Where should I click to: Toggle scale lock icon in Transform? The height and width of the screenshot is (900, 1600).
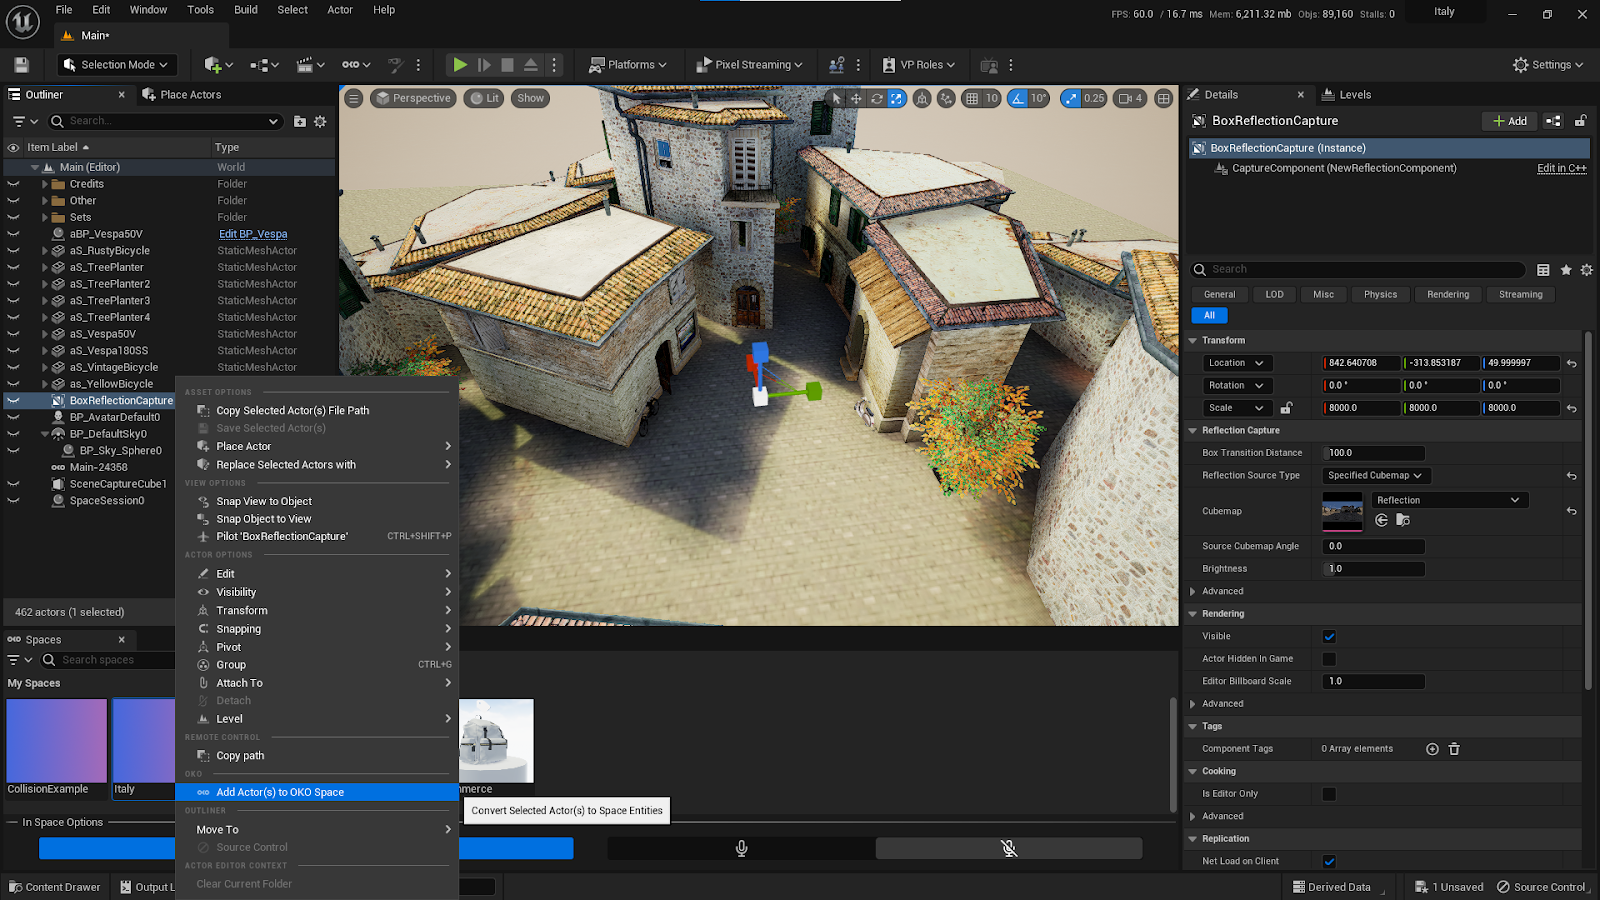[x=1287, y=408]
